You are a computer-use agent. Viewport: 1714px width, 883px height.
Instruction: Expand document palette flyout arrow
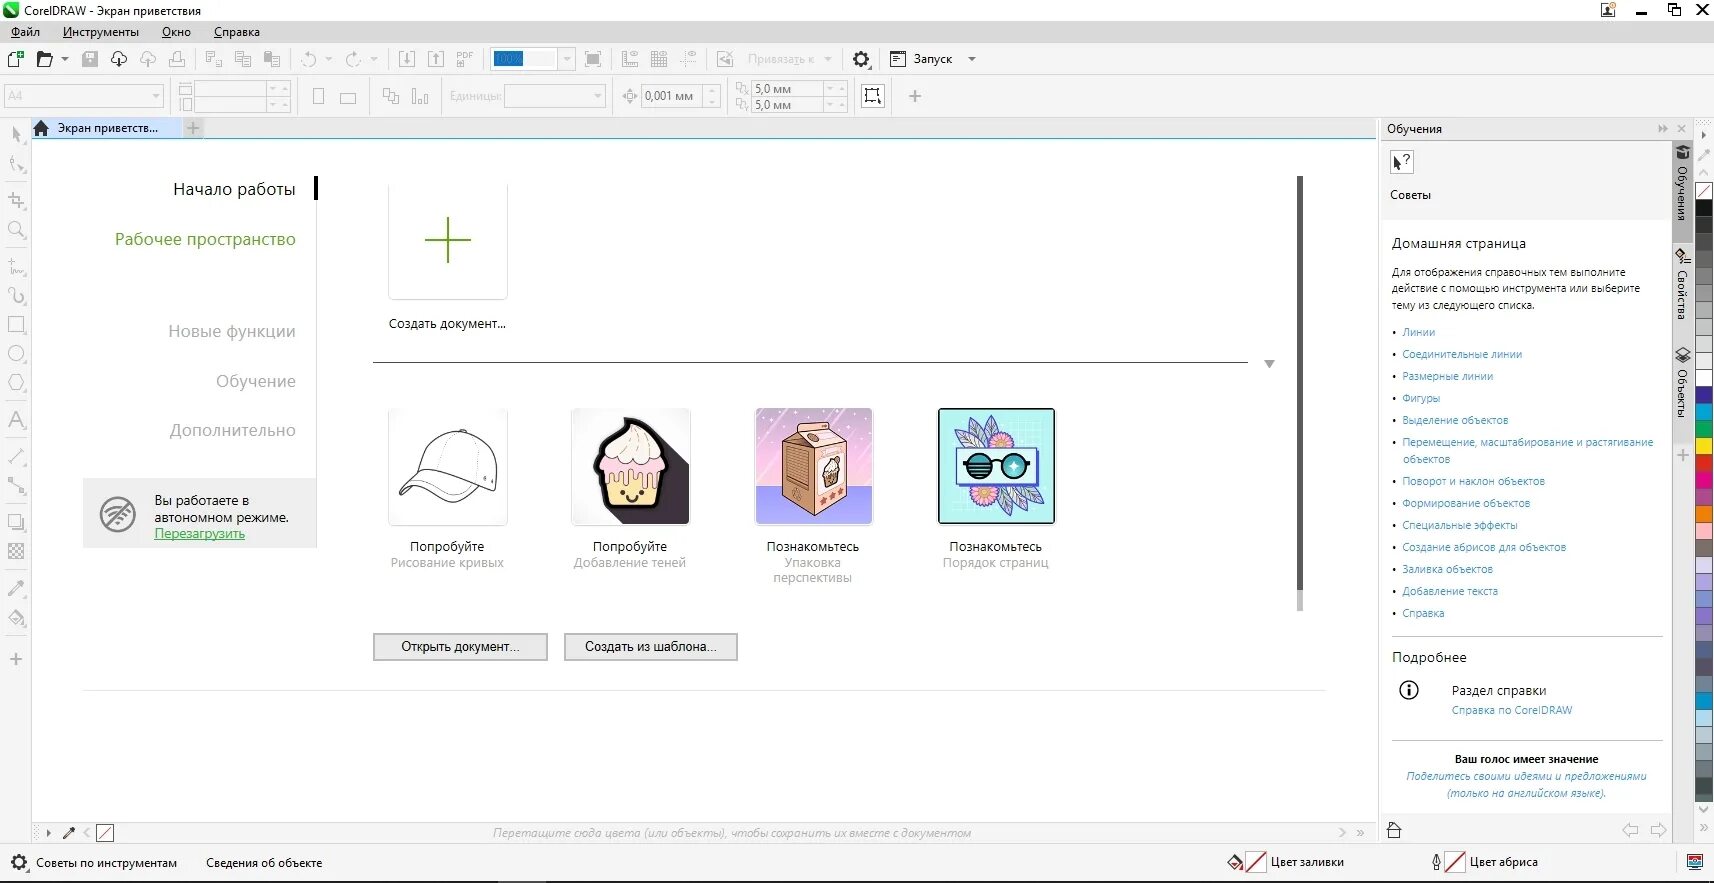48,832
